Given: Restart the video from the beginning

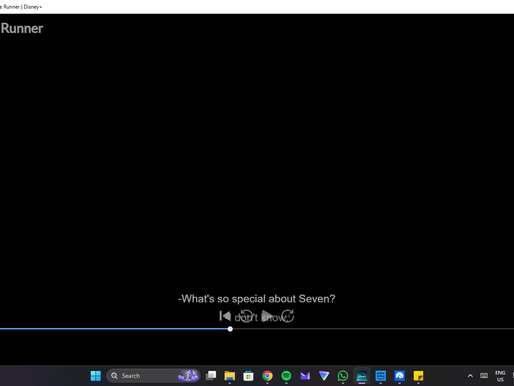Looking at the screenshot, I should click(225, 316).
